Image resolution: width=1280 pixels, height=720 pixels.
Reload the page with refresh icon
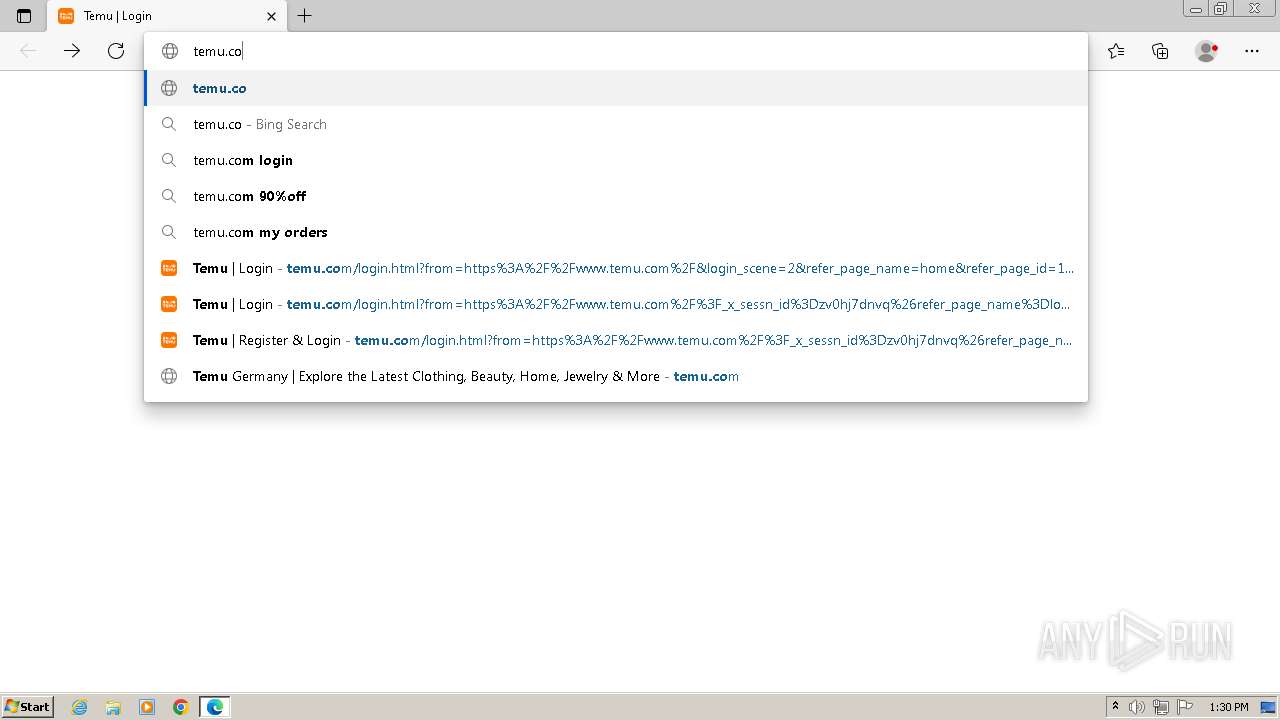click(116, 51)
